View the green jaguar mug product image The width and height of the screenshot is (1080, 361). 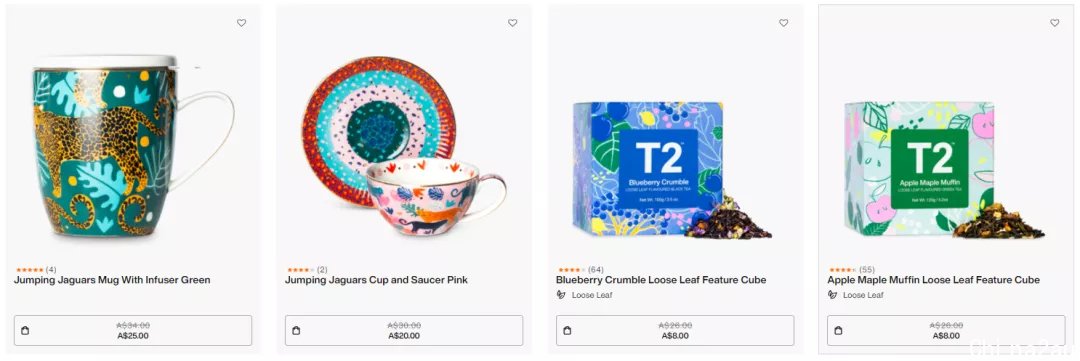pyautogui.click(x=133, y=146)
